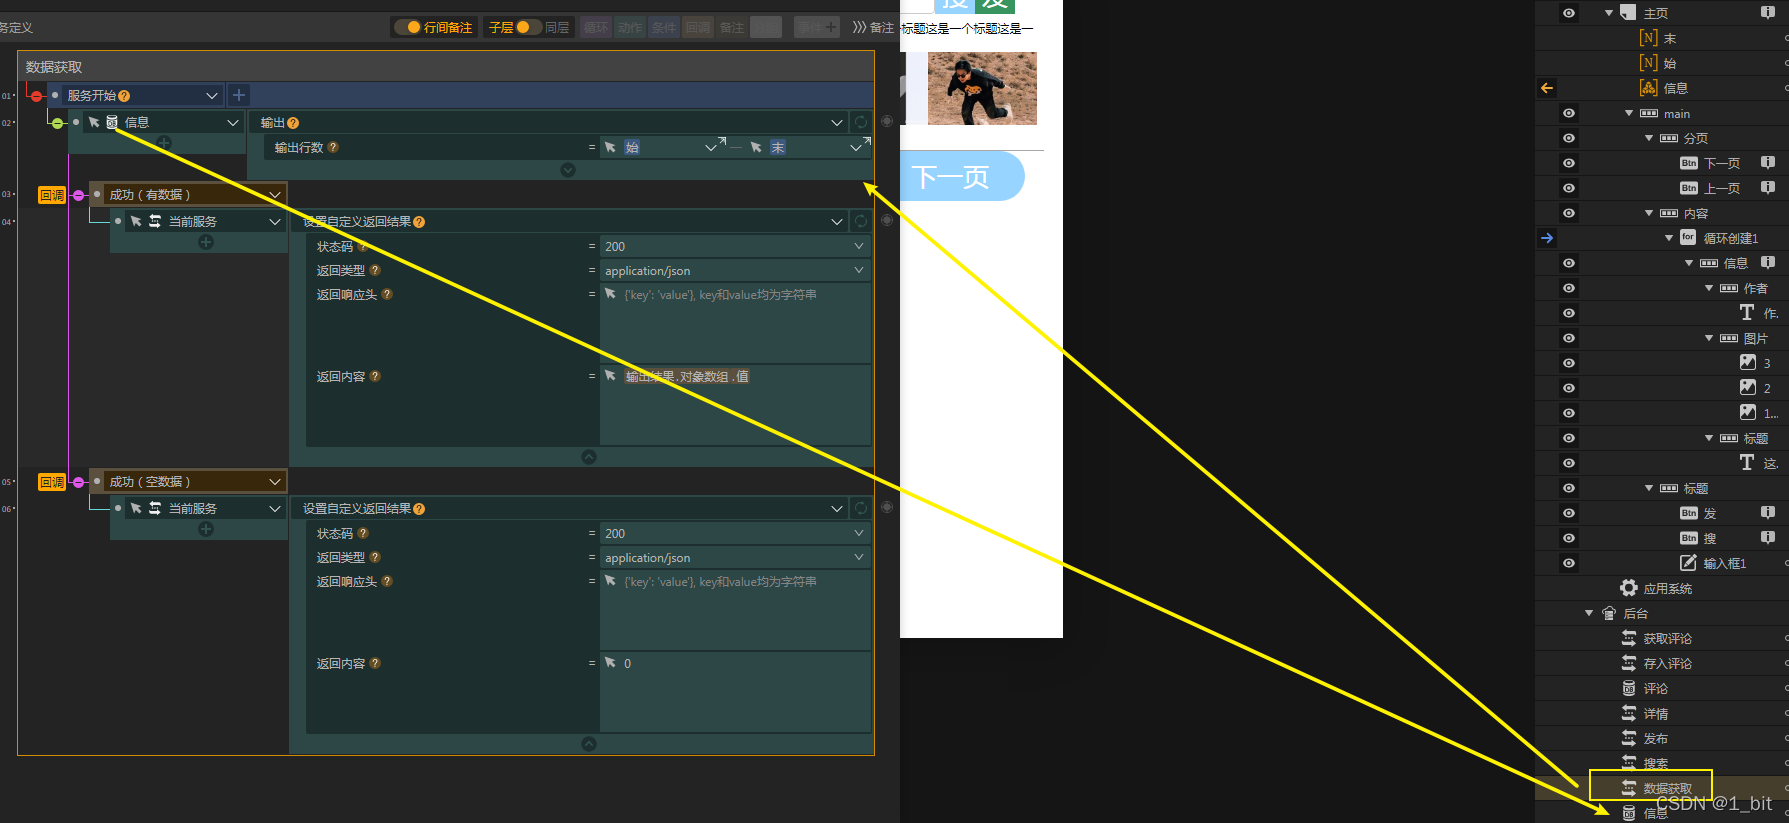Click the database icon in row 02
Viewport: 1789px width, 823px height.
click(112, 122)
